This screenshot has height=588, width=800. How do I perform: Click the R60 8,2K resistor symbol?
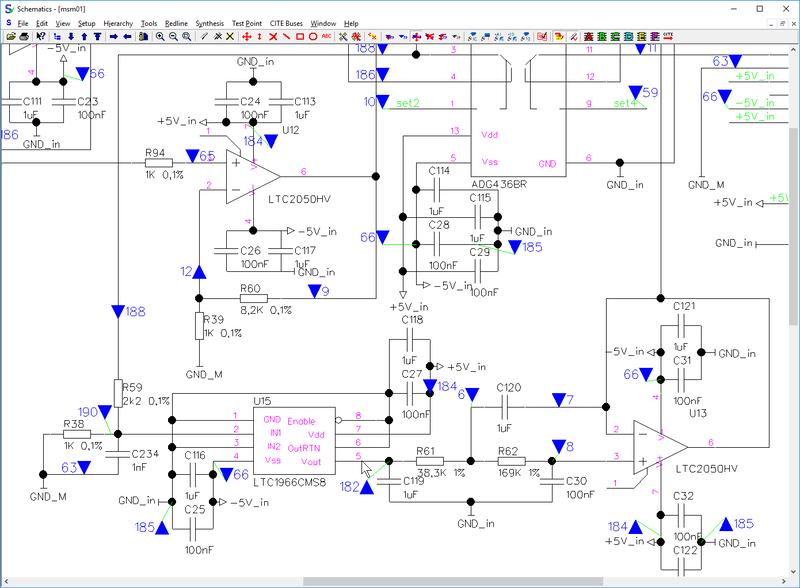click(254, 299)
